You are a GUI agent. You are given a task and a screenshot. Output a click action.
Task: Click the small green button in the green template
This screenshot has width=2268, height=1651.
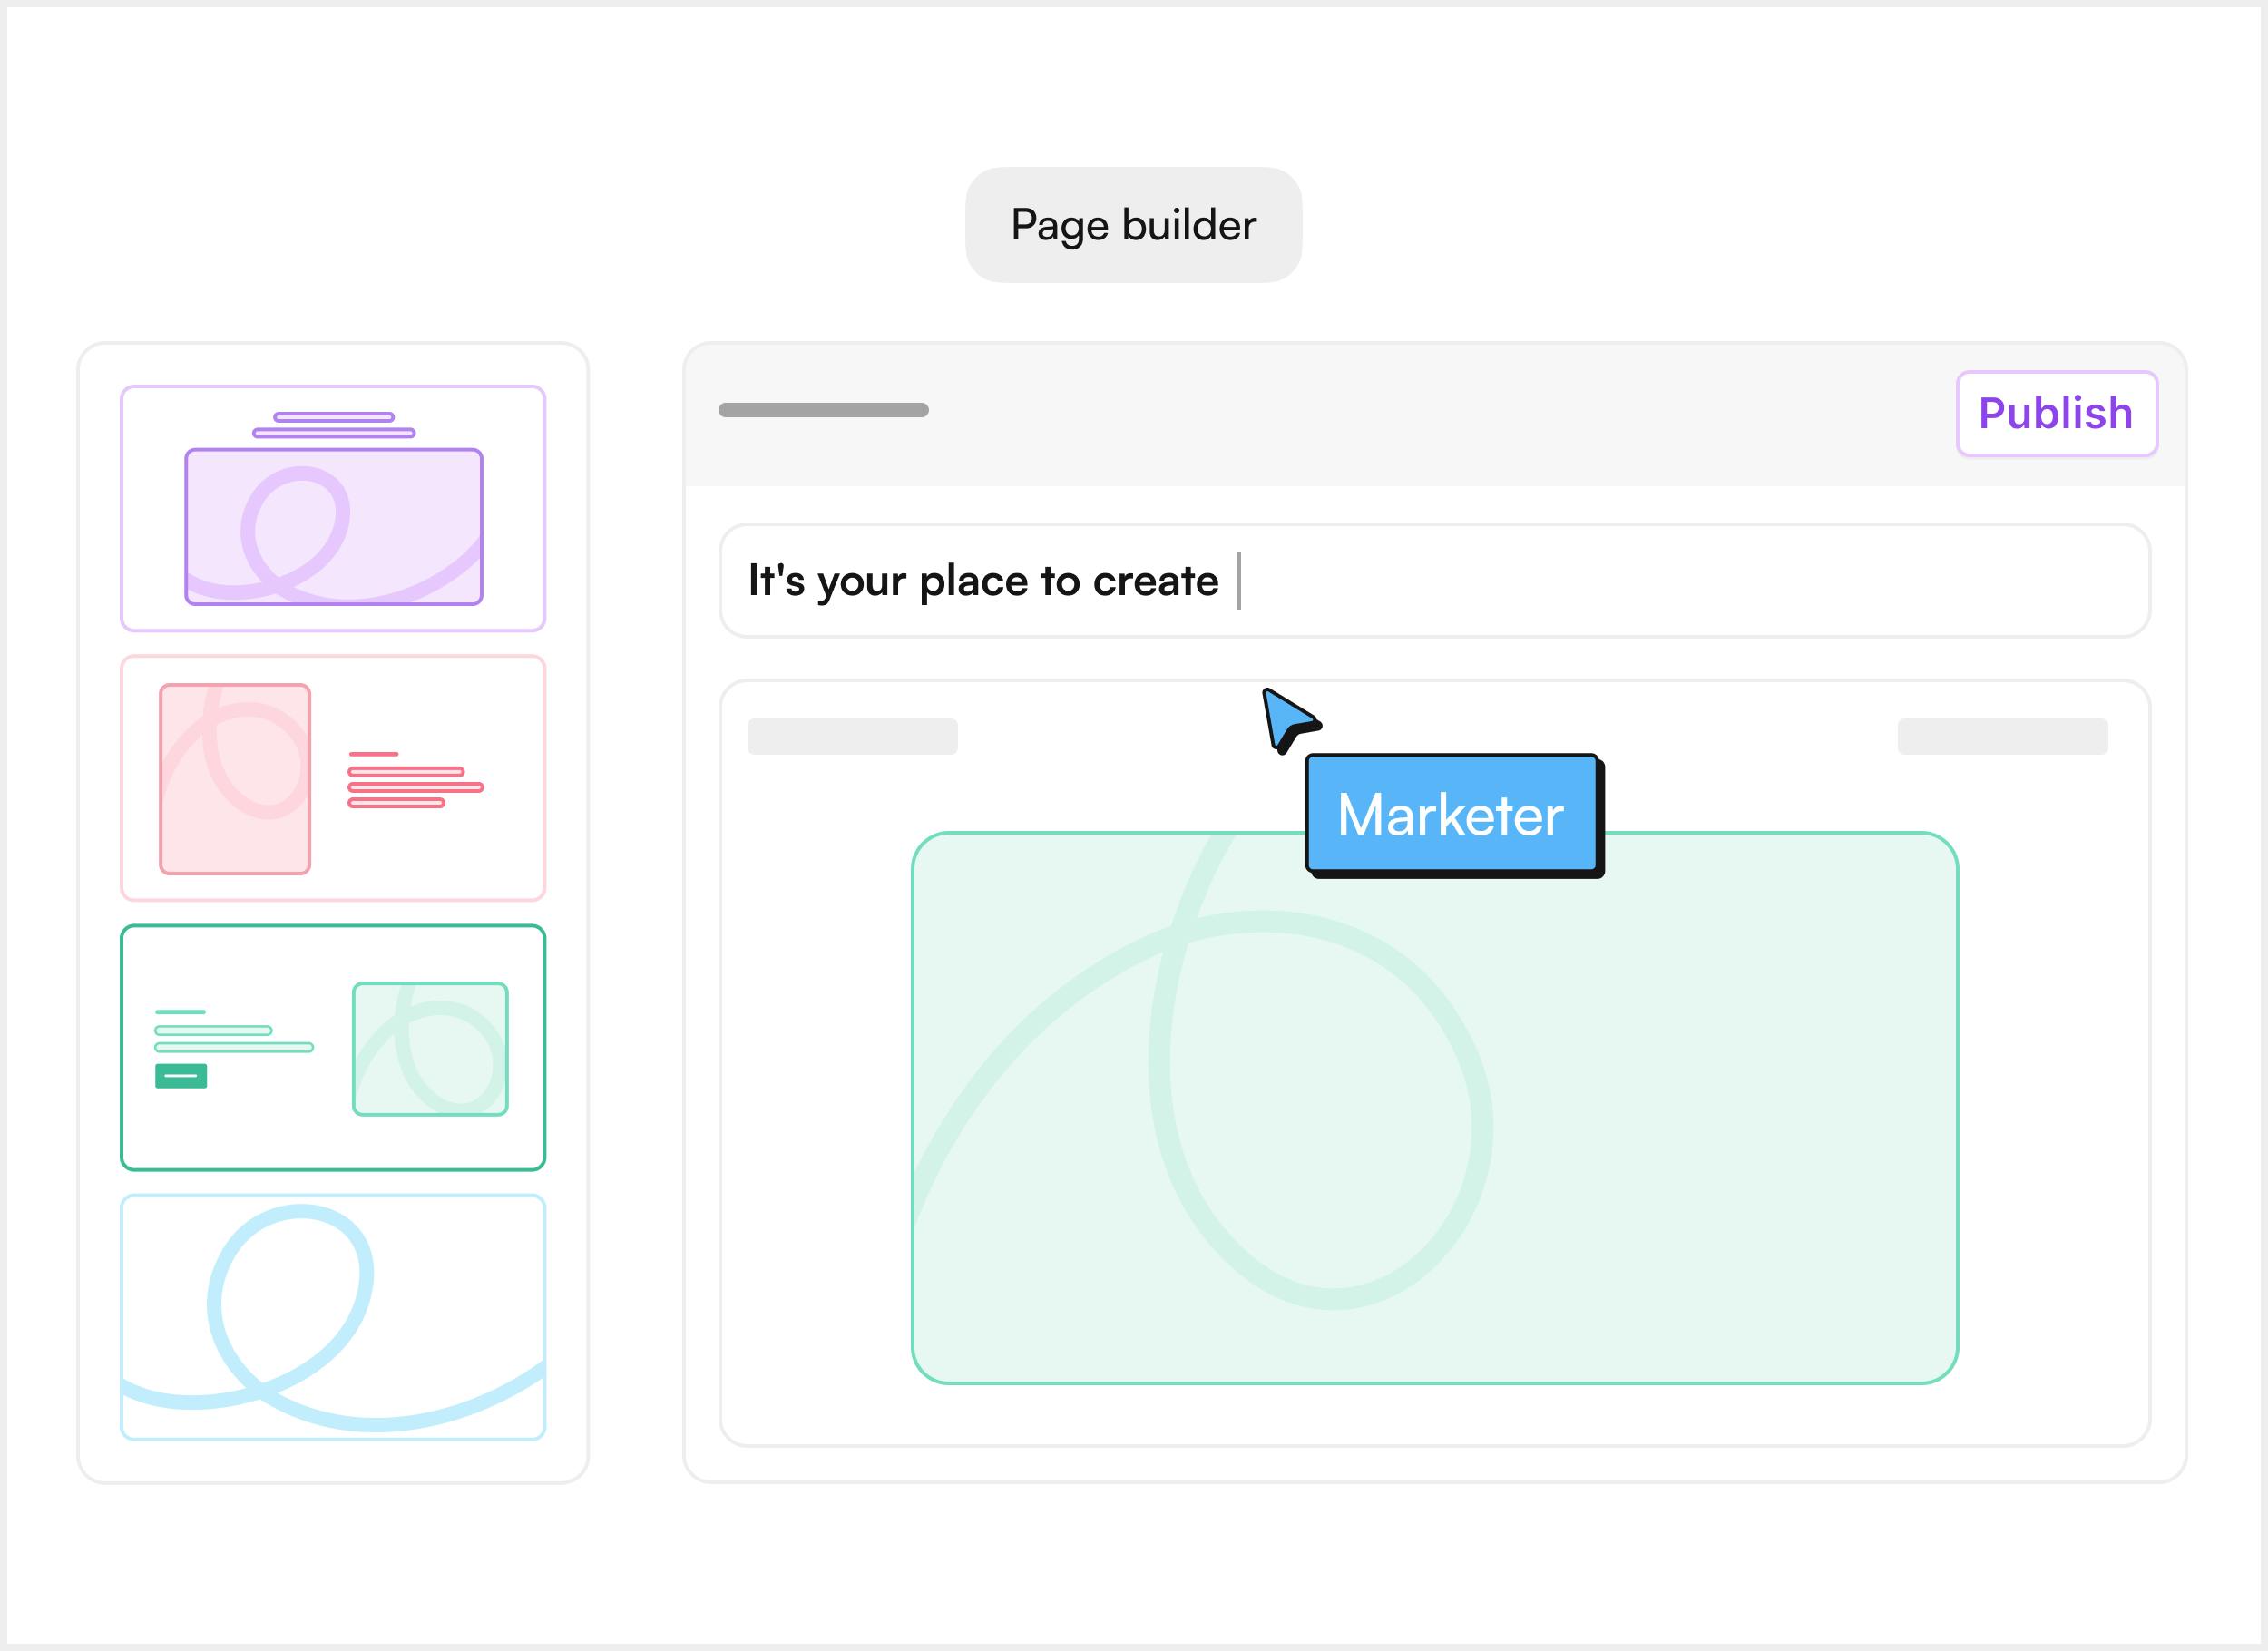point(181,1076)
